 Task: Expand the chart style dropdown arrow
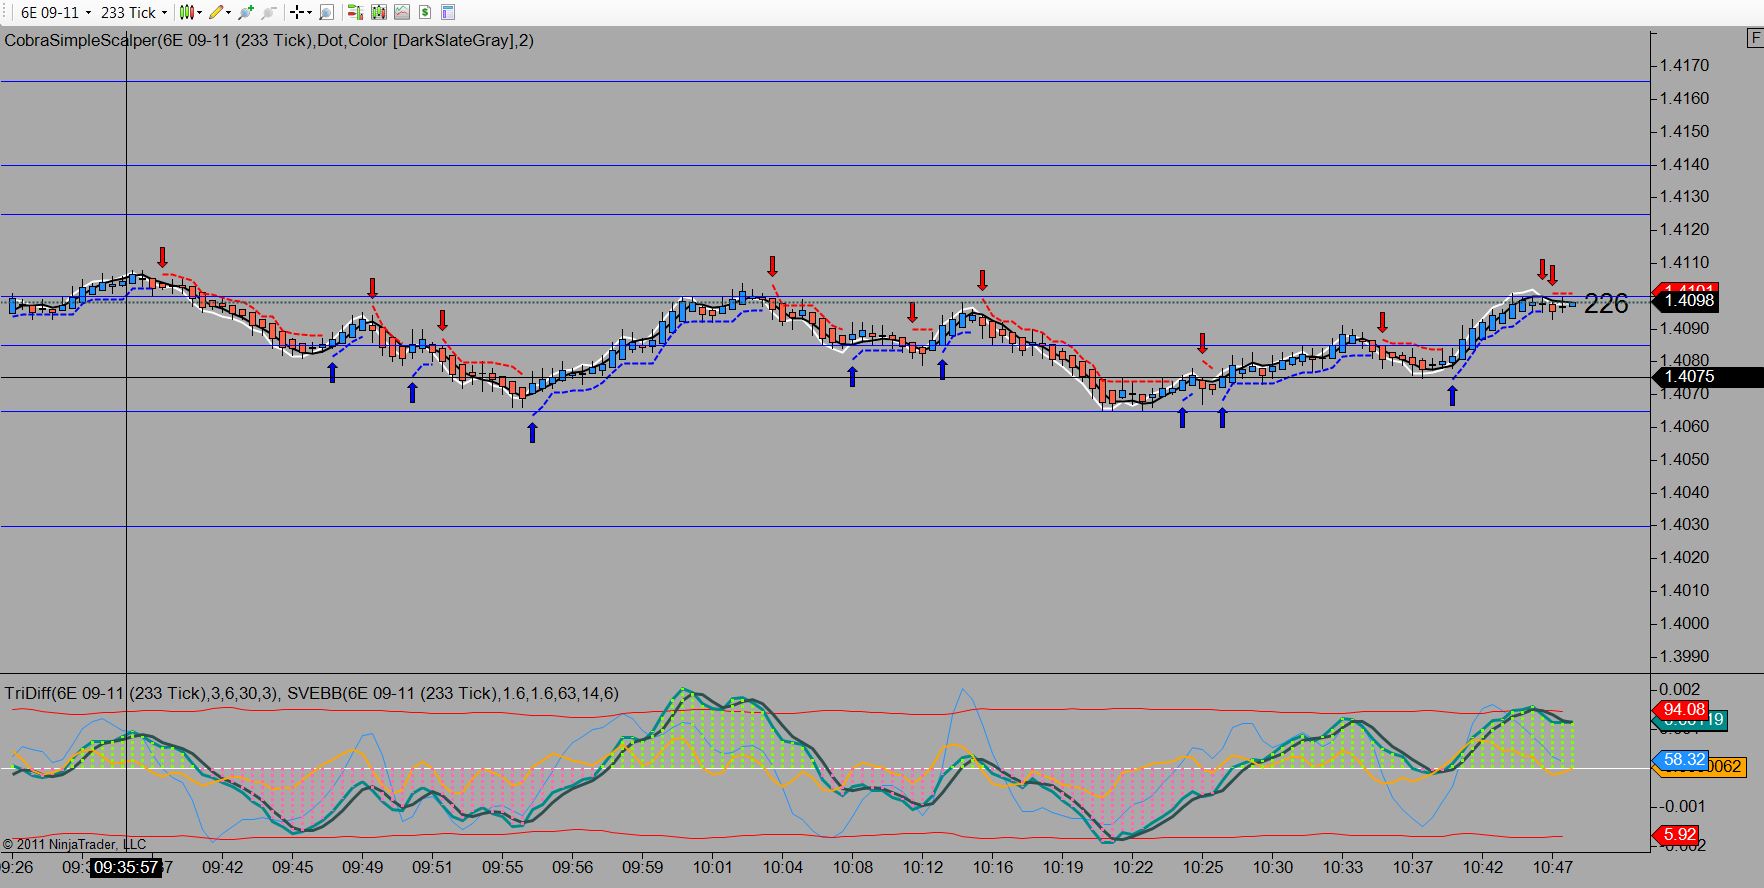[199, 12]
